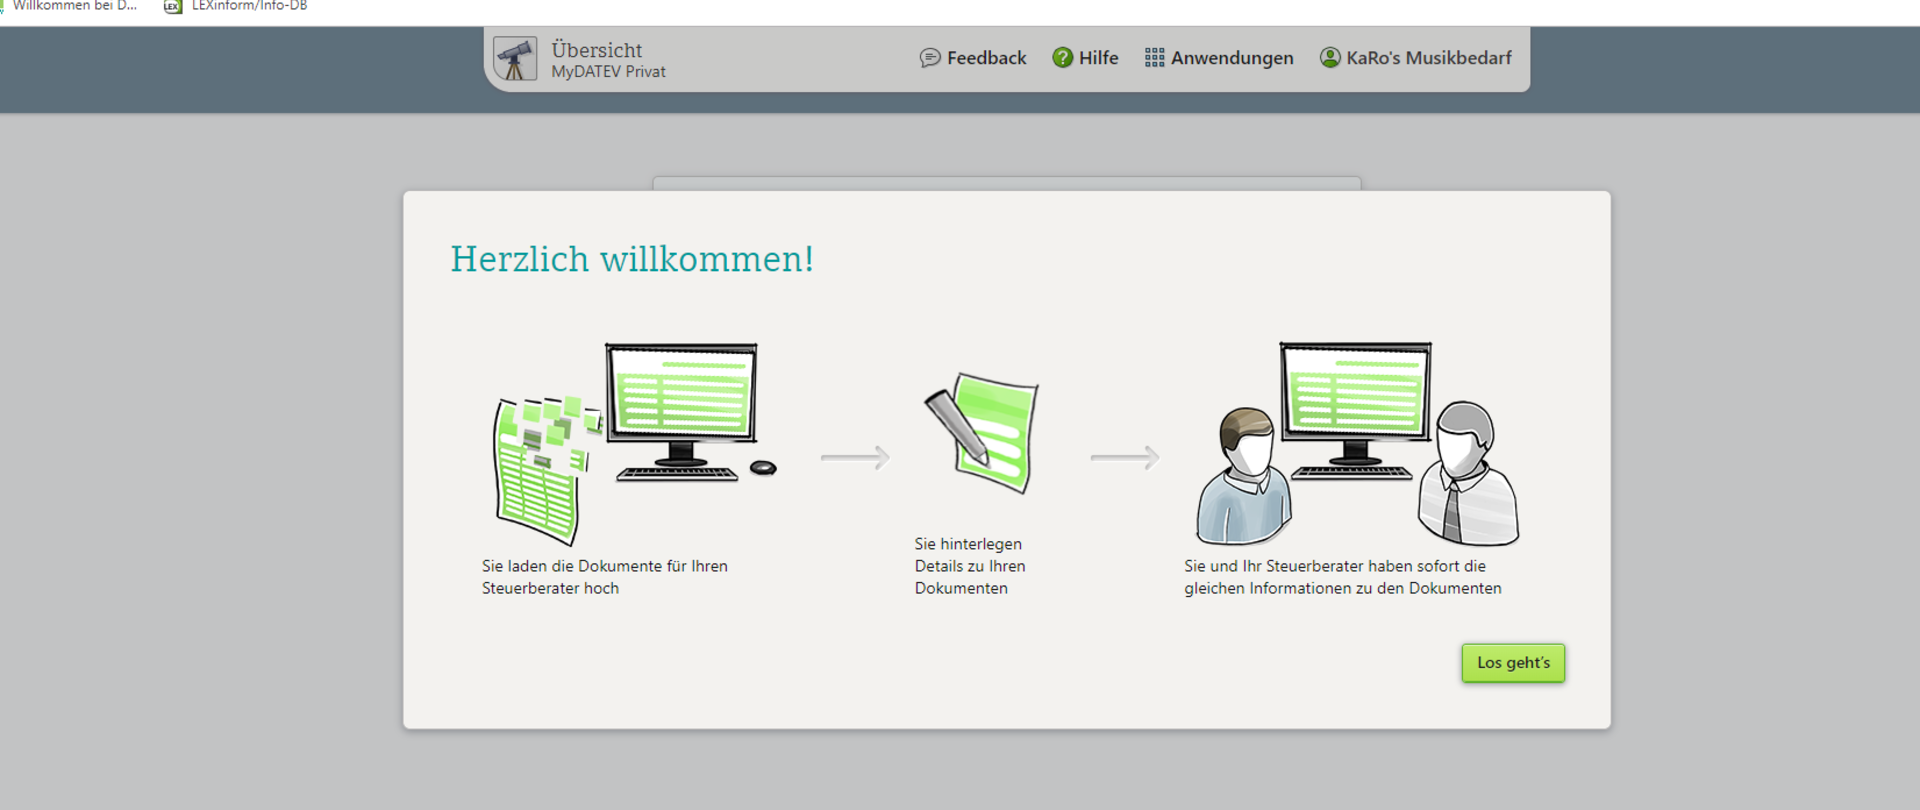Click the green Hilfe question mark icon
This screenshot has height=810, width=1920.
click(1062, 58)
